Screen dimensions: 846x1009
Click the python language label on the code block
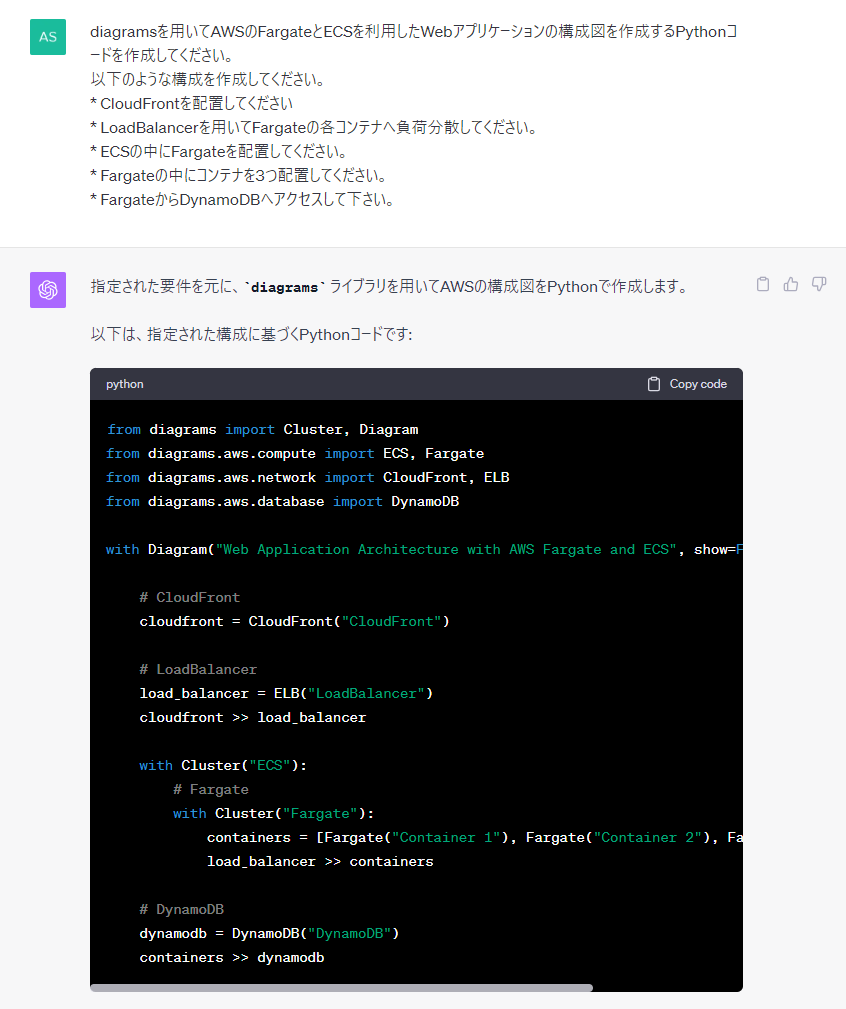[124, 384]
